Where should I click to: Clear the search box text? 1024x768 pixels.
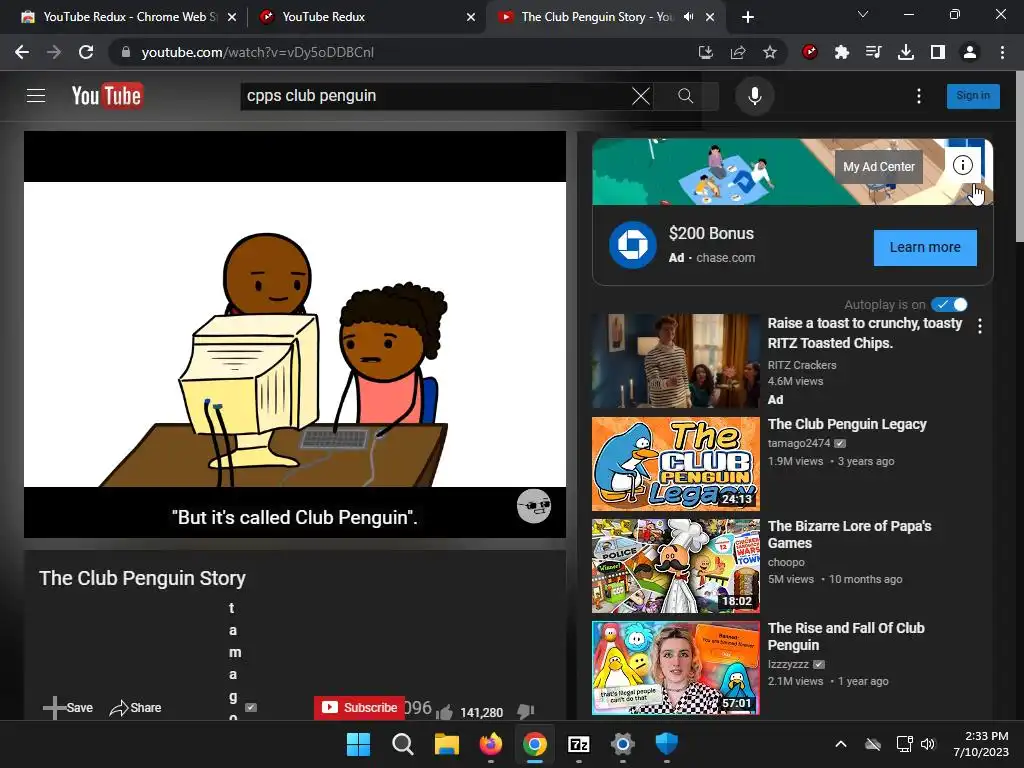pos(641,96)
